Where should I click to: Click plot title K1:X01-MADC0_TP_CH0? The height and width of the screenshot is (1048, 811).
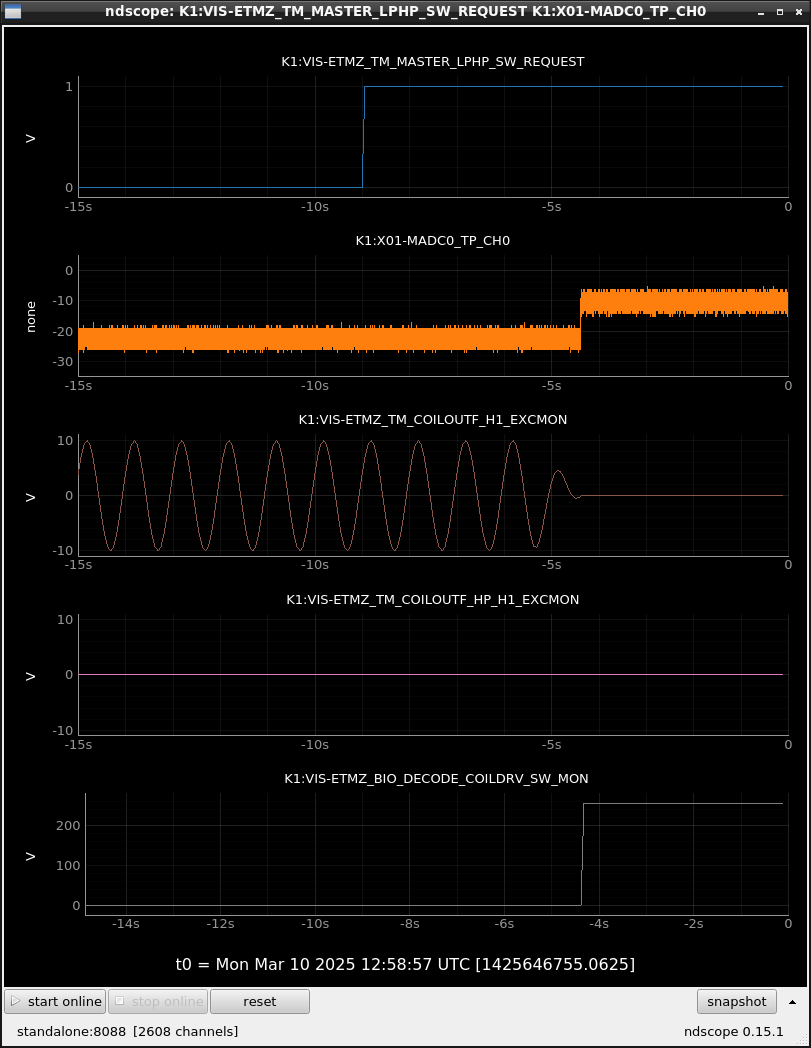[433, 241]
